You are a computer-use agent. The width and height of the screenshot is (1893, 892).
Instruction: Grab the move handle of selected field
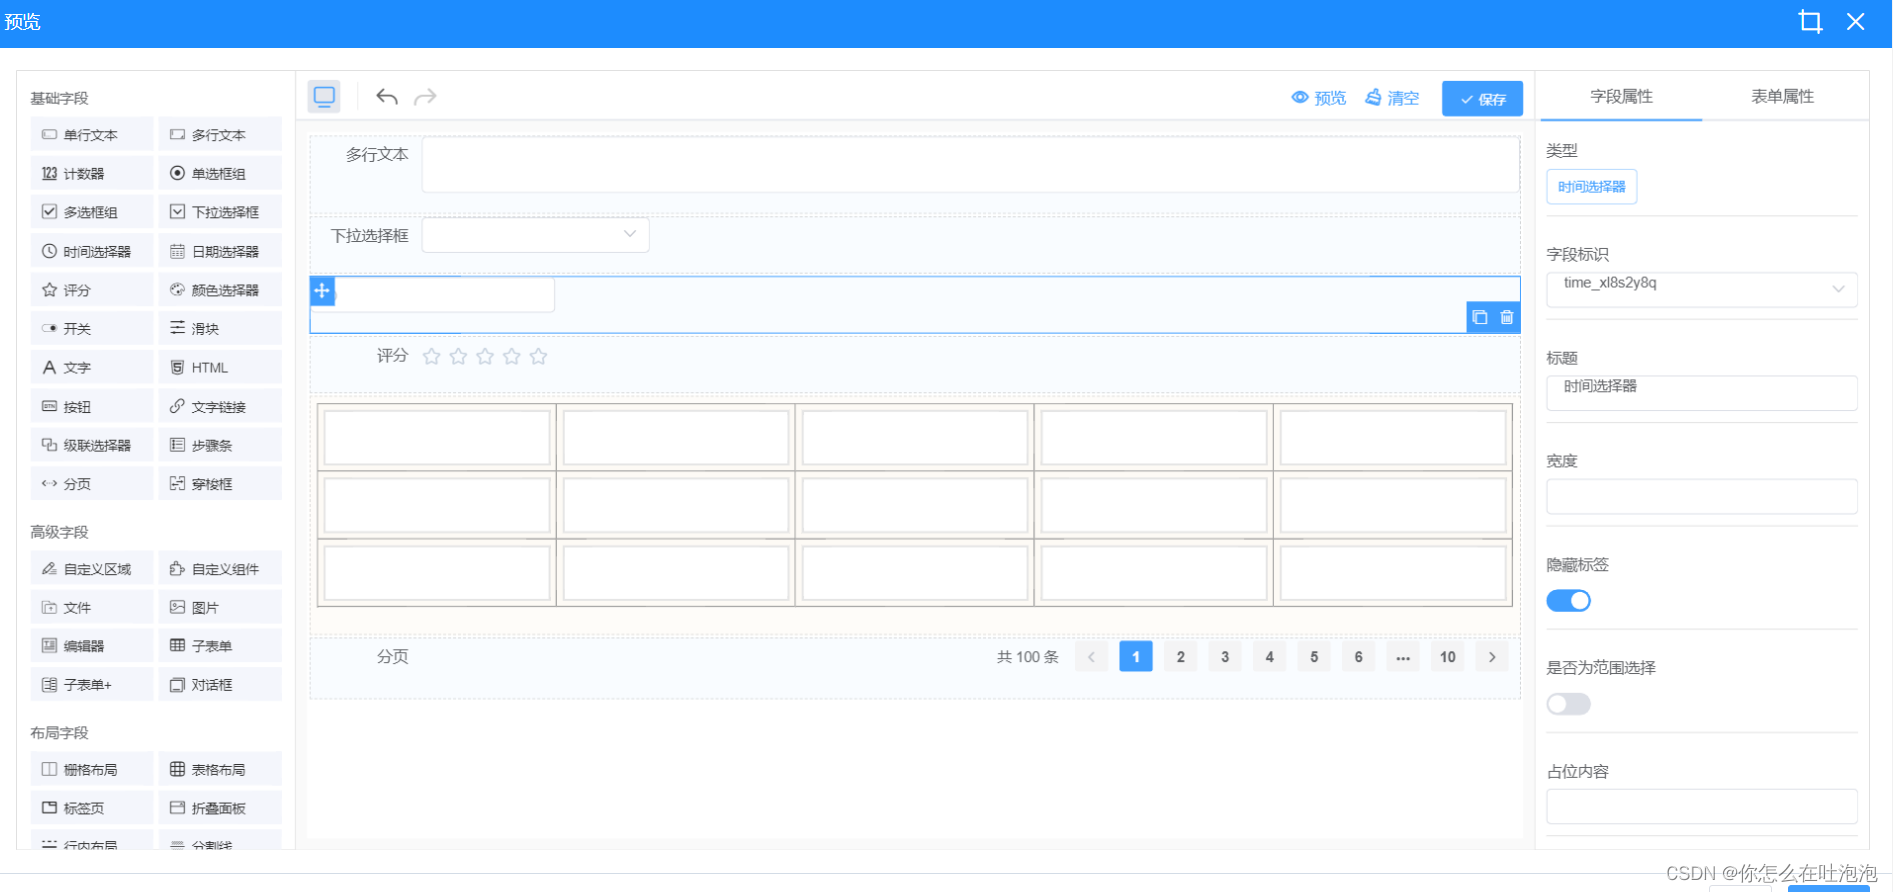[x=322, y=291]
